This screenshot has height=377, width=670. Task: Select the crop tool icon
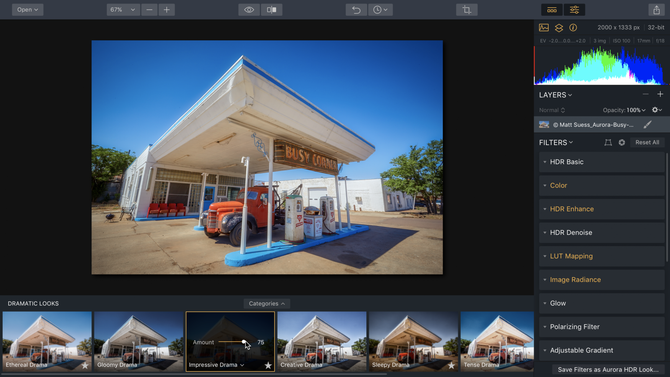(x=467, y=10)
